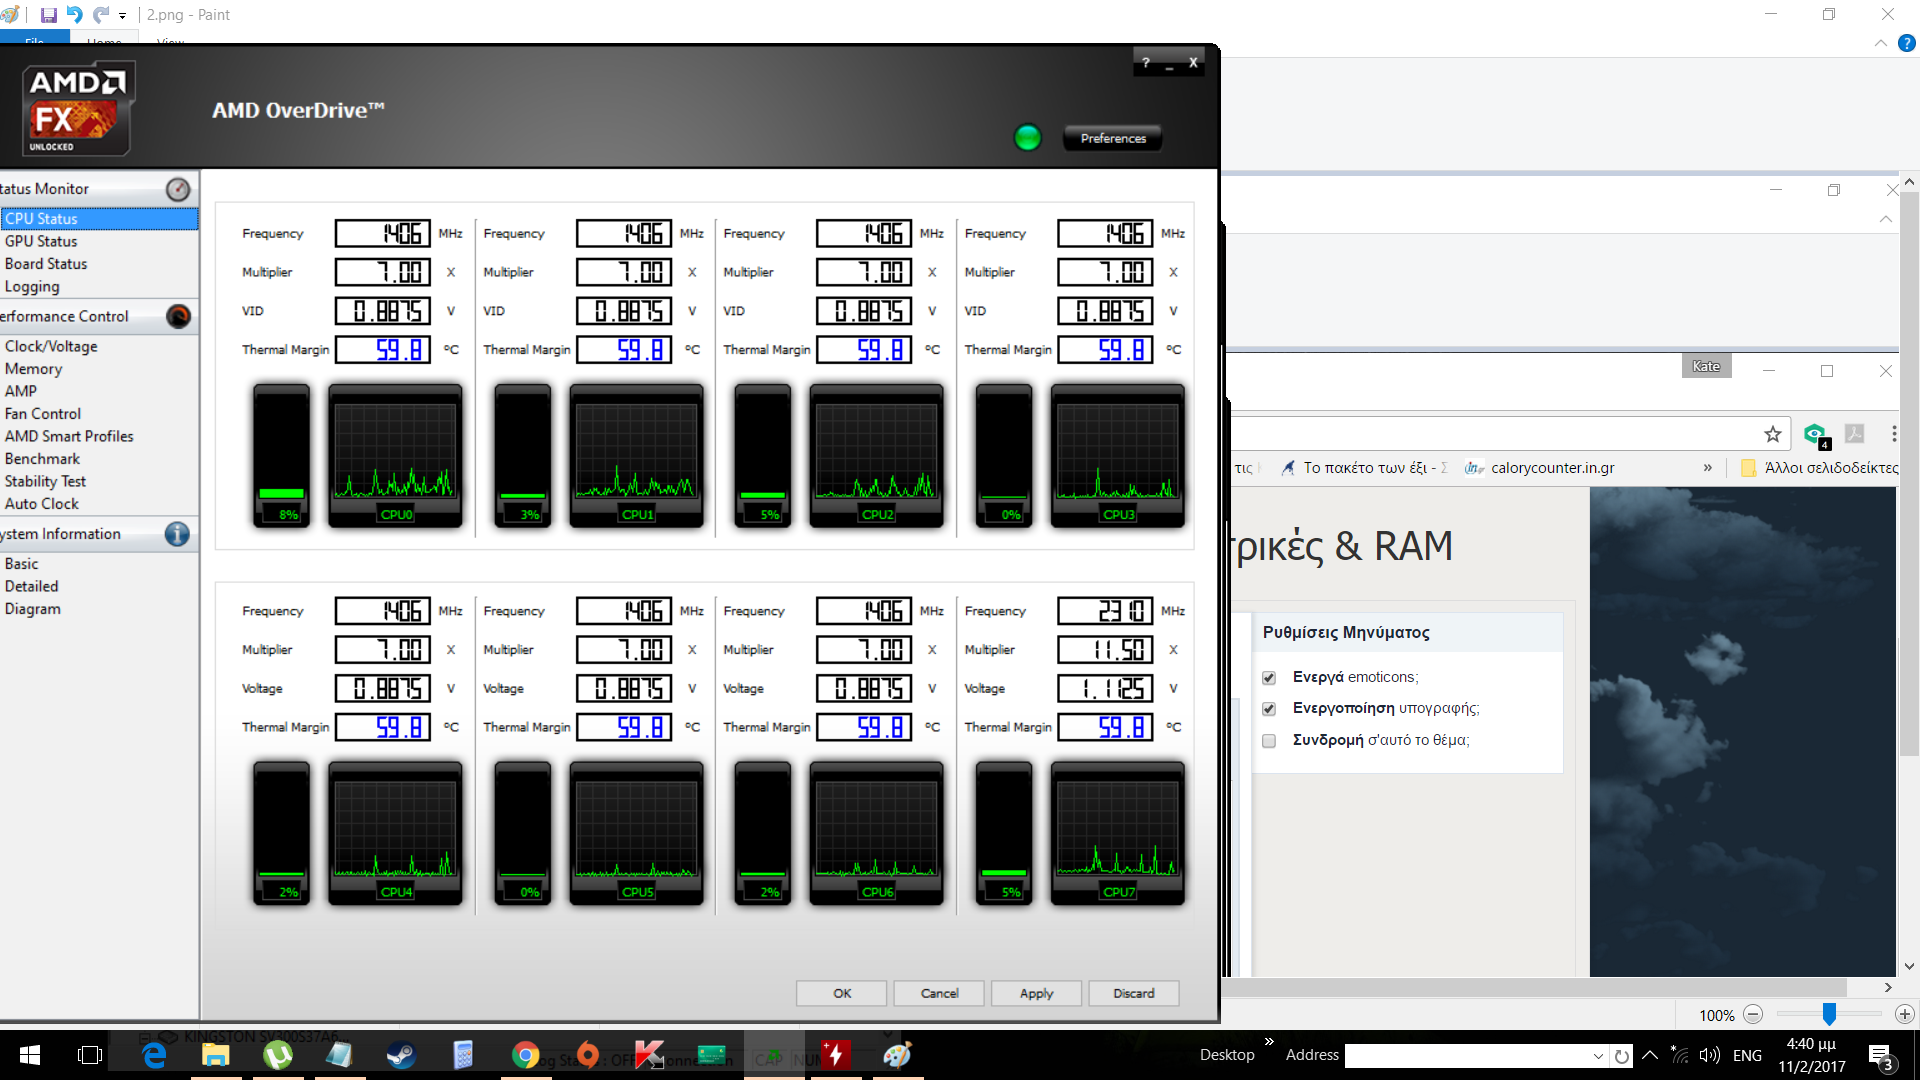Bookmark the Chrome page with star icon
Image resolution: width=1920 pixels, height=1080 pixels.
pyautogui.click(x=1773, y=434)
